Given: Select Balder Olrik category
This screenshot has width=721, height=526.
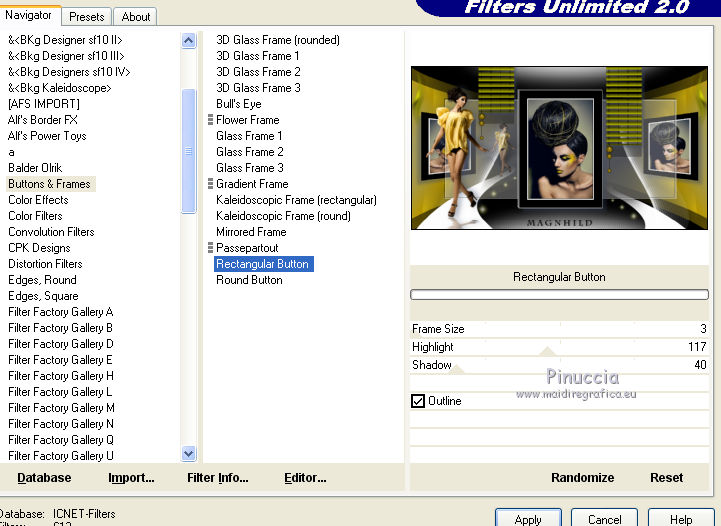Looking at the screenshot, I should [35, 168].
